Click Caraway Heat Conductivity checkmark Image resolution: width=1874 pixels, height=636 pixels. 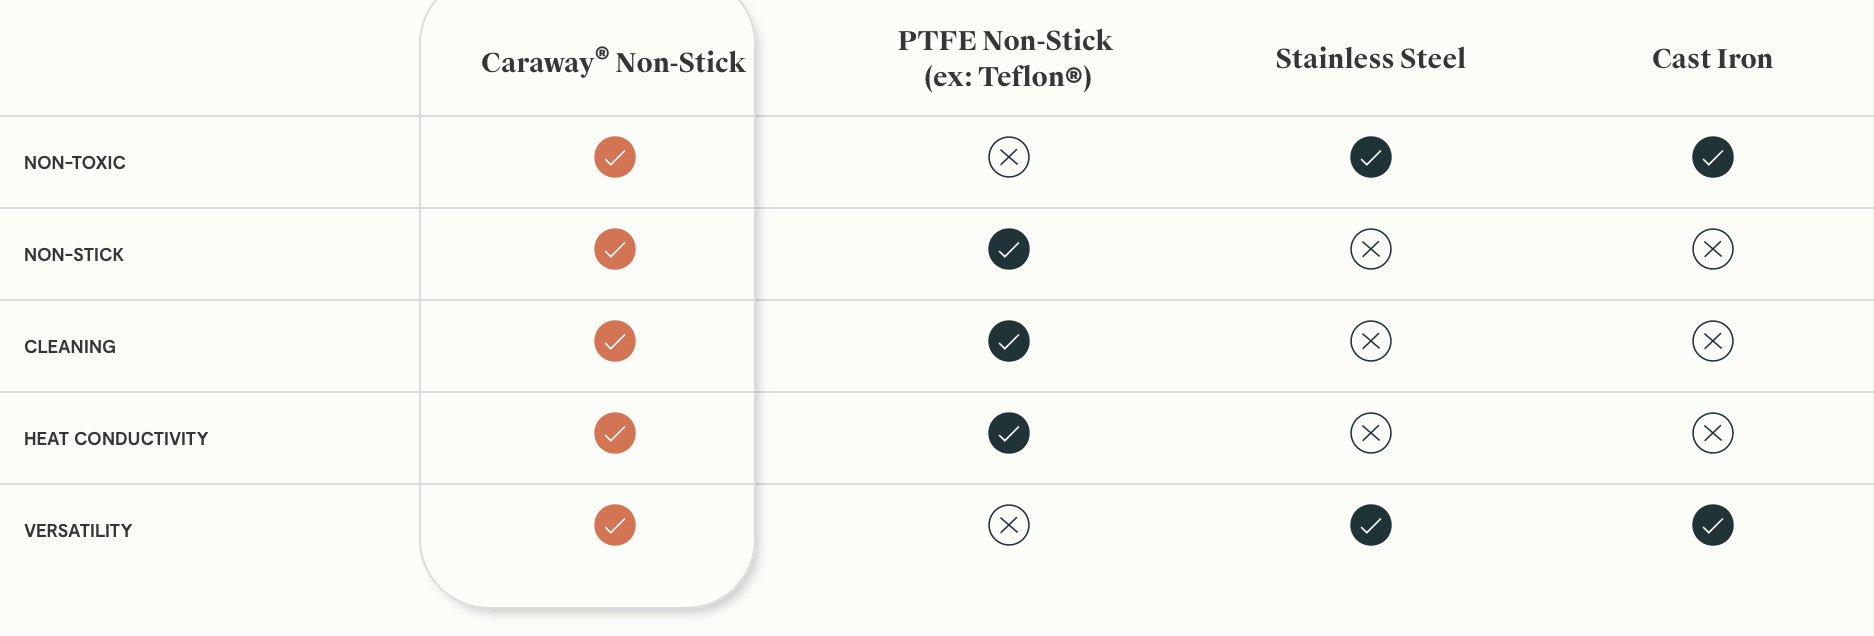coord(615,433)
